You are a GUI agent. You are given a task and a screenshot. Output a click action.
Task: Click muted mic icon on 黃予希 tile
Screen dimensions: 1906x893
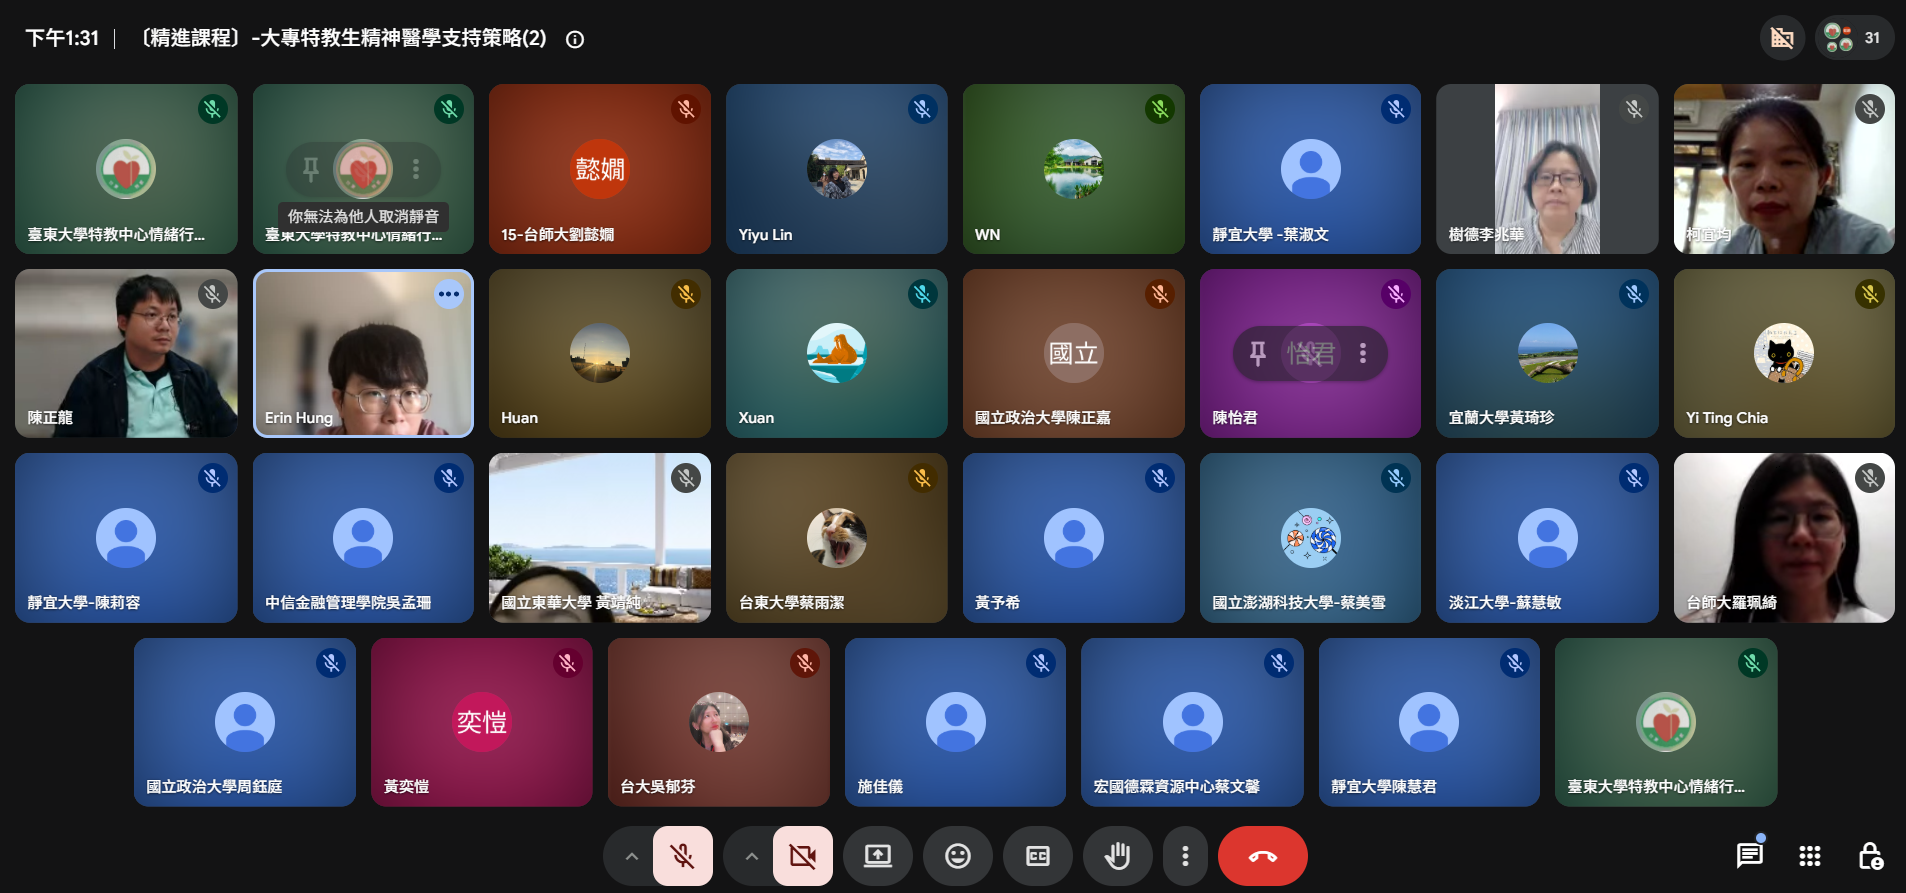coord(1160,478)
